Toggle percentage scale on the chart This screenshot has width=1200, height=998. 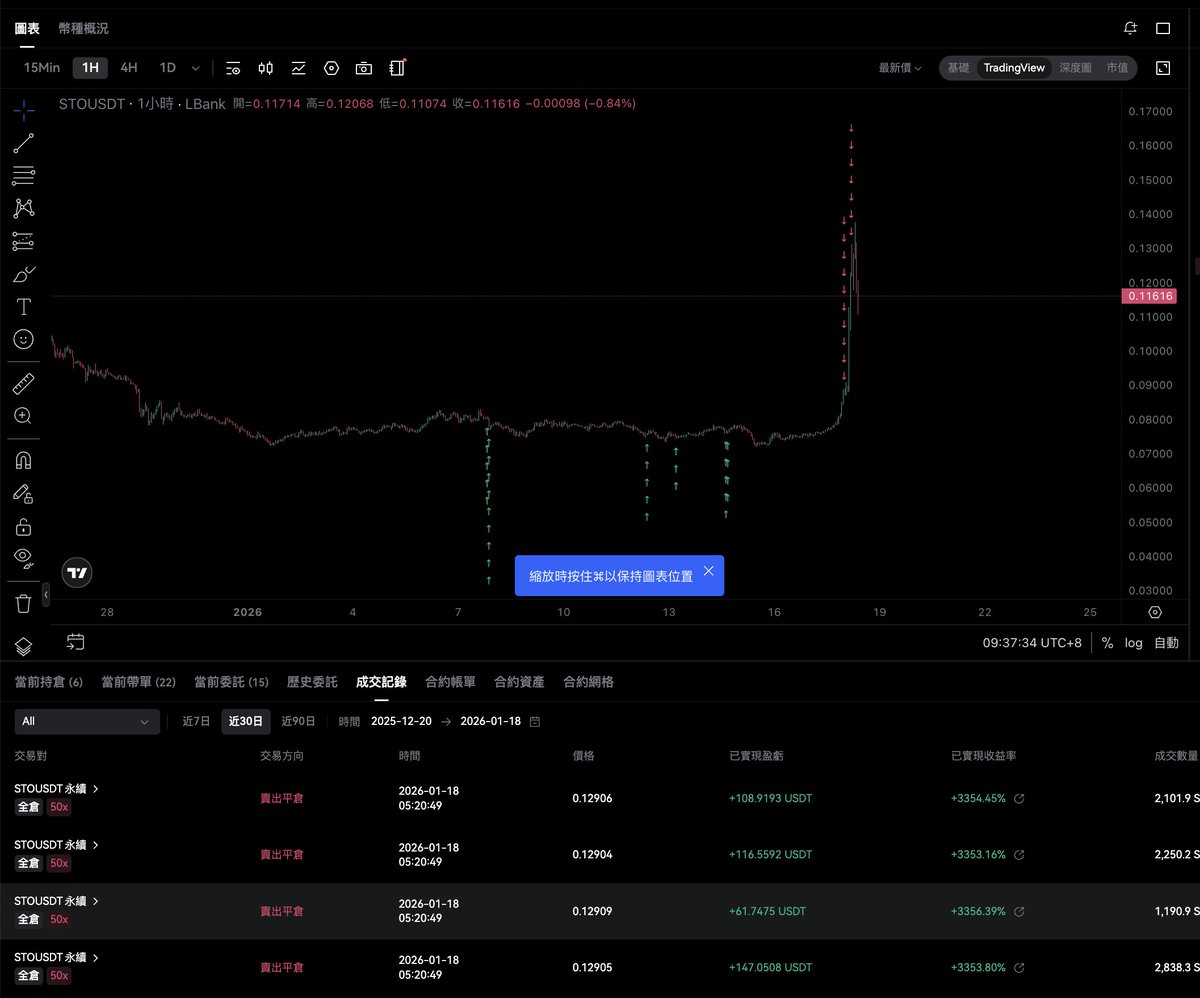(1107, 643)
